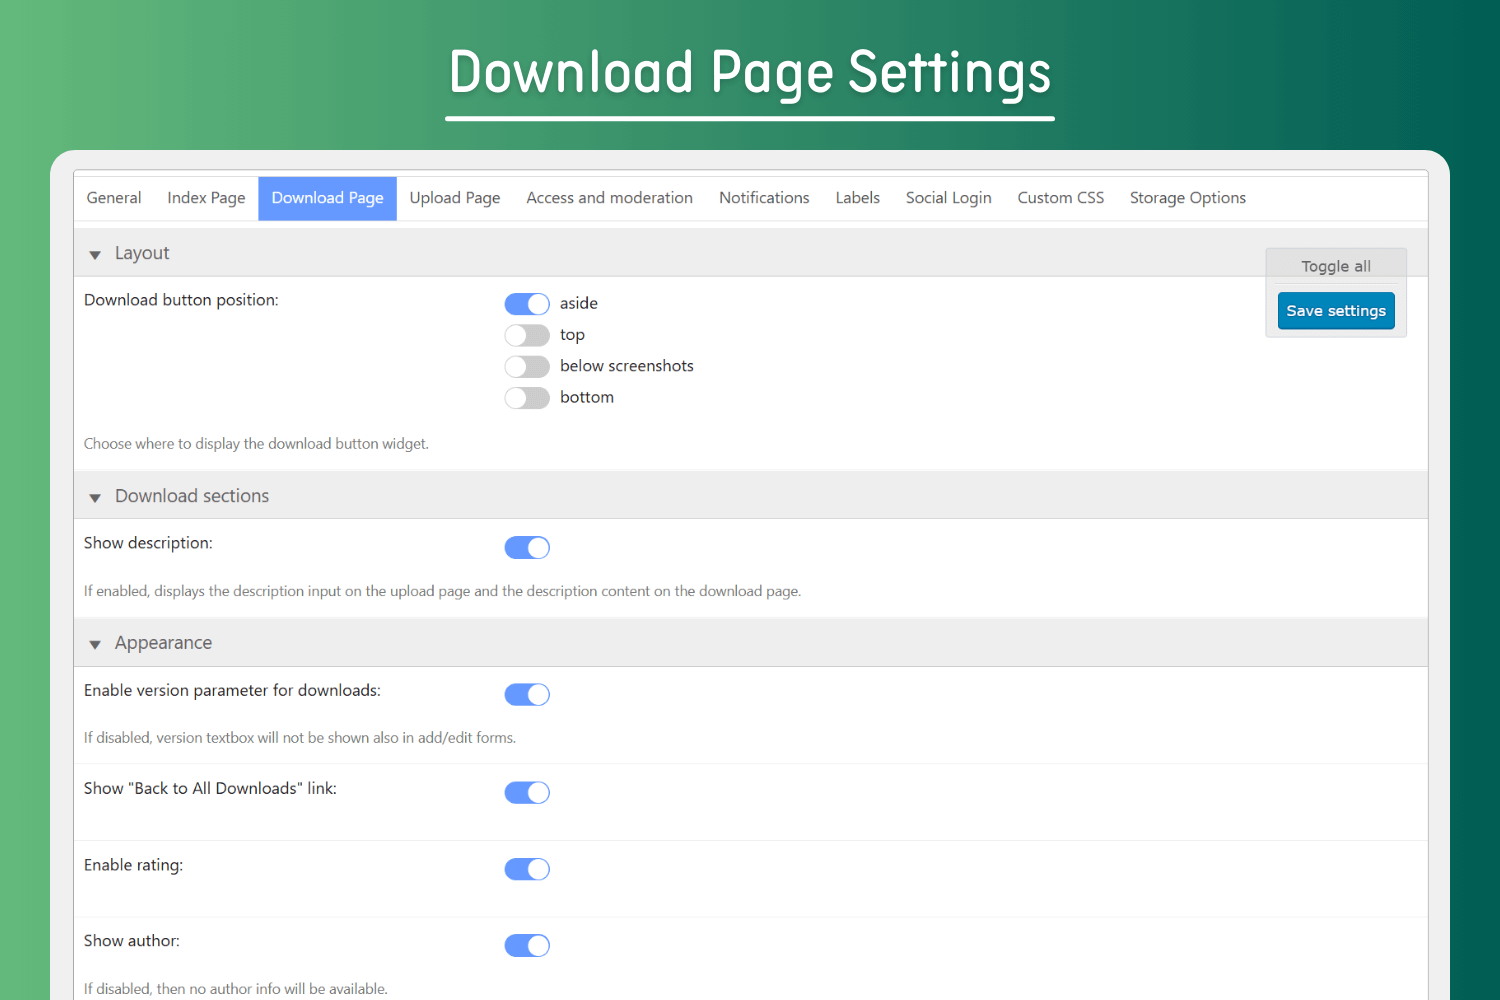Turn off the aside position toggle
Image resolution: width=1500 pixels, height=1000 pixels.
[x=527, y=304]
